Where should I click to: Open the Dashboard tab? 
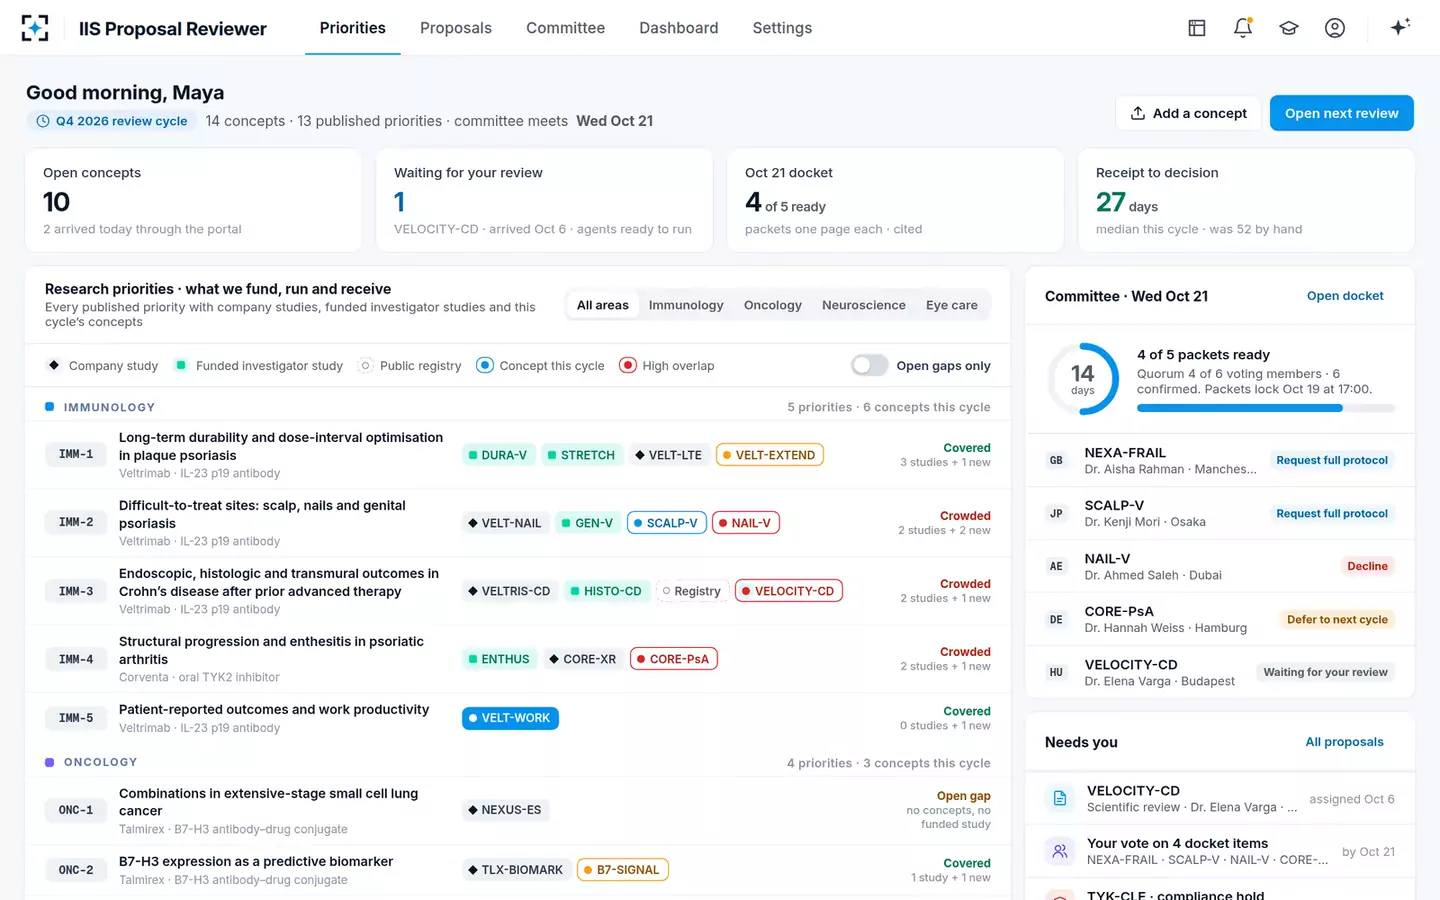[x=679, y=28]
